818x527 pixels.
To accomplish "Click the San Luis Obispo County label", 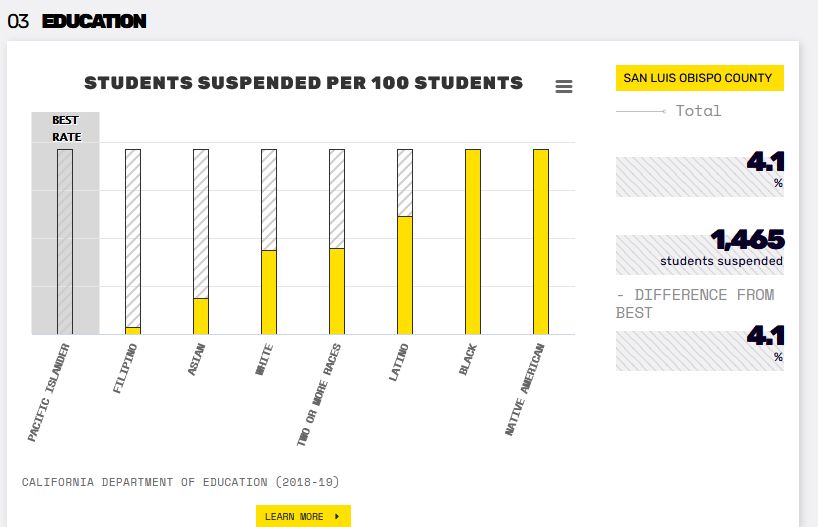I will pos(700,78).
